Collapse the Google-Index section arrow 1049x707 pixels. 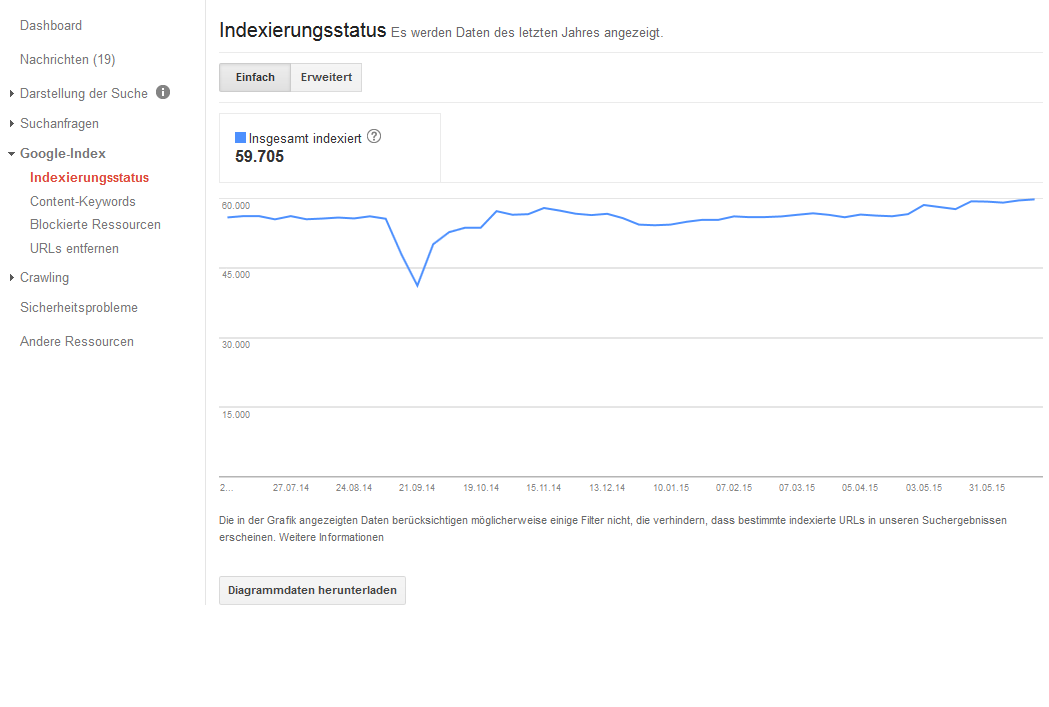coord(11,154)
